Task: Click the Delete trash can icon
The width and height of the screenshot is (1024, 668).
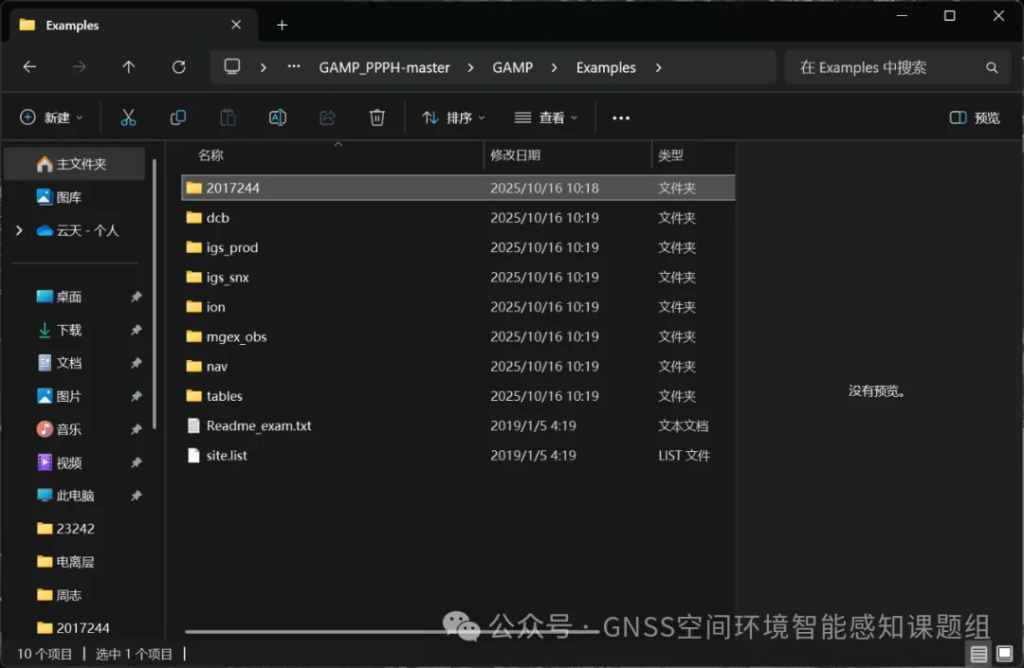Action: [x=377, y=118]
